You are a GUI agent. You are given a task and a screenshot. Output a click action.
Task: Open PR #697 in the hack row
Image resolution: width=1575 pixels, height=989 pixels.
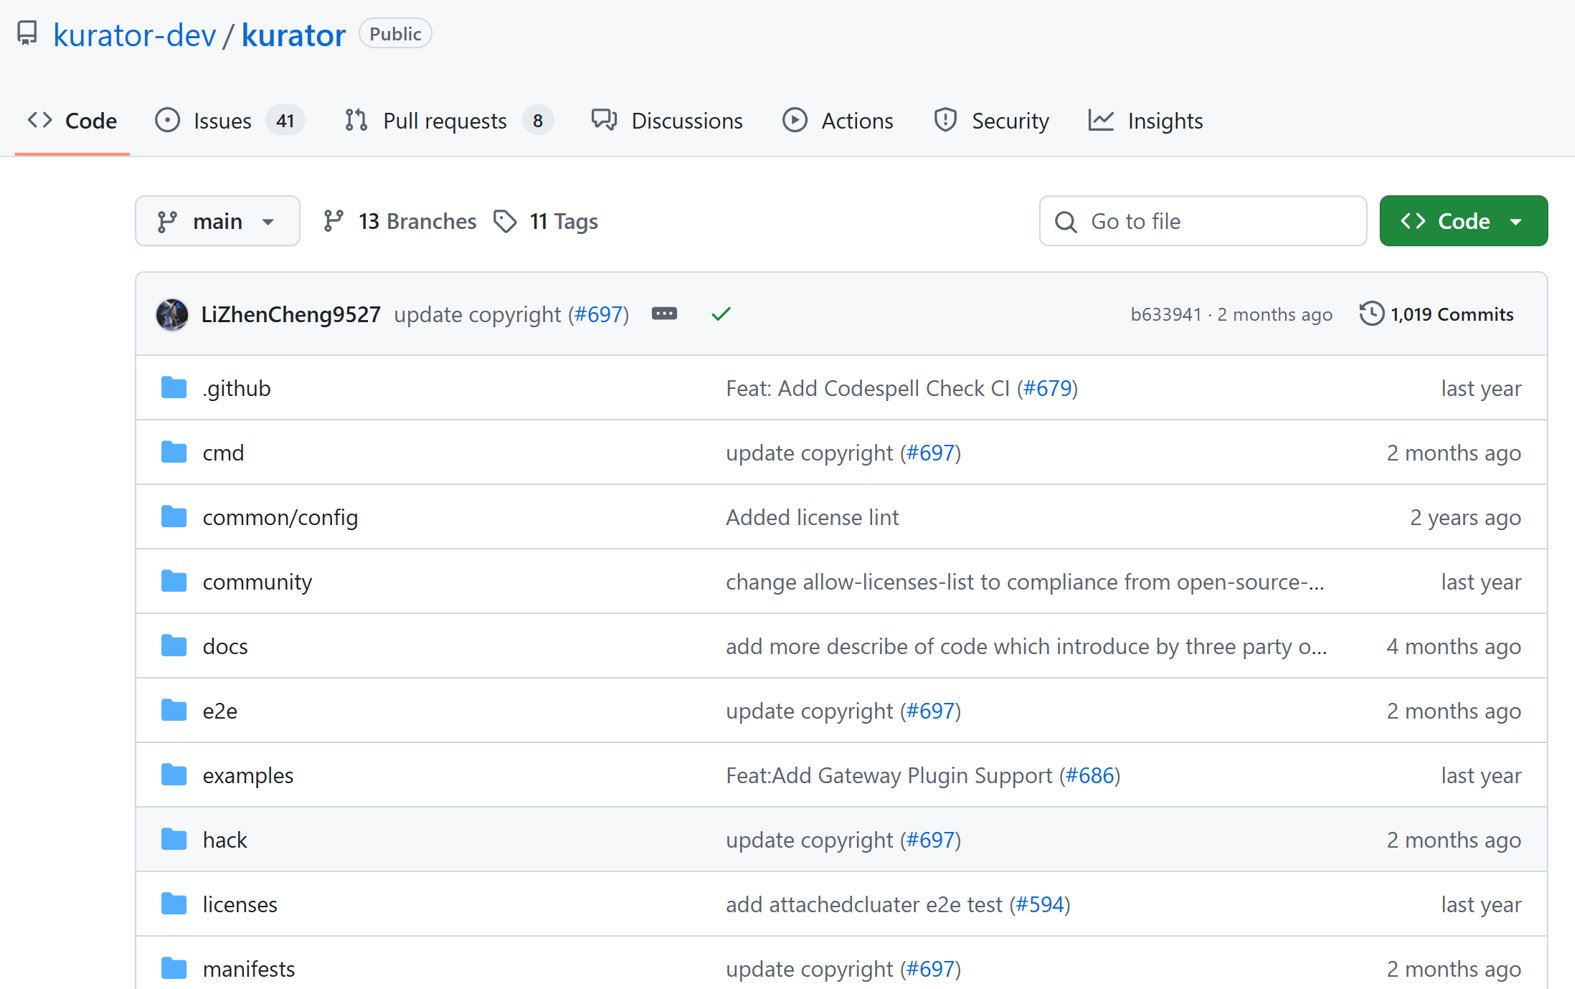click(x=930, y=840)
